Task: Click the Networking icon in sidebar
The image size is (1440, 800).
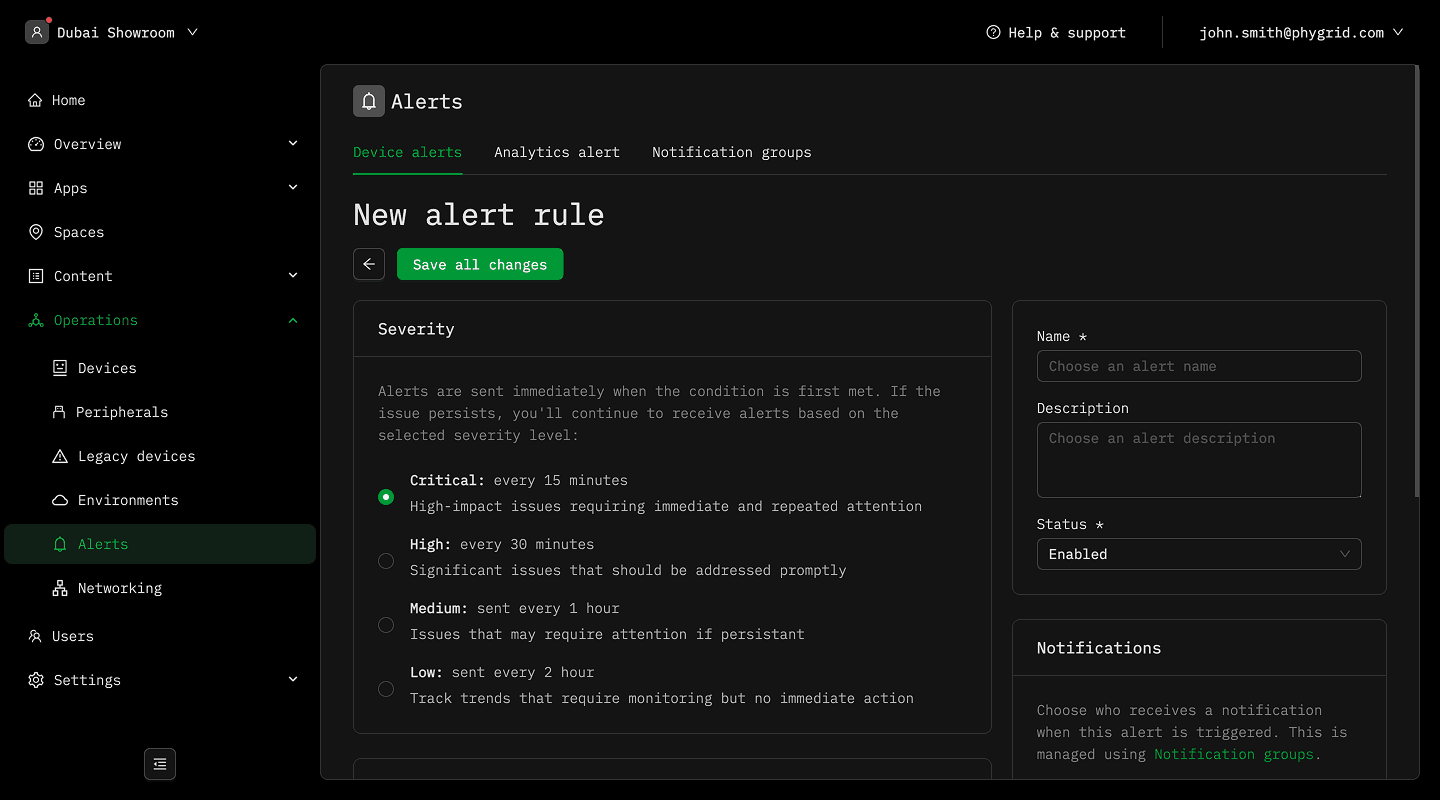Action: (60, 588)
